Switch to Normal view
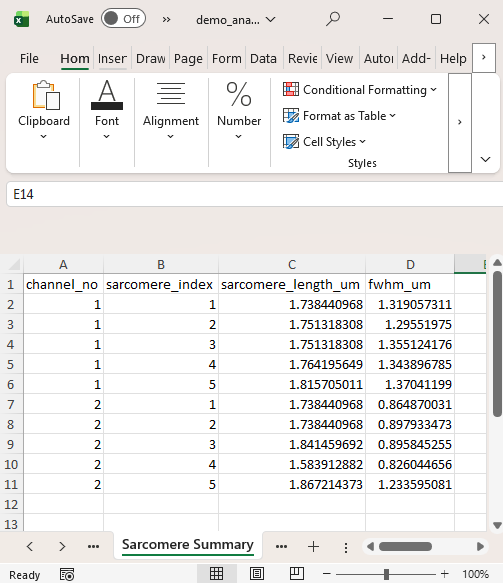 [216, 574]
